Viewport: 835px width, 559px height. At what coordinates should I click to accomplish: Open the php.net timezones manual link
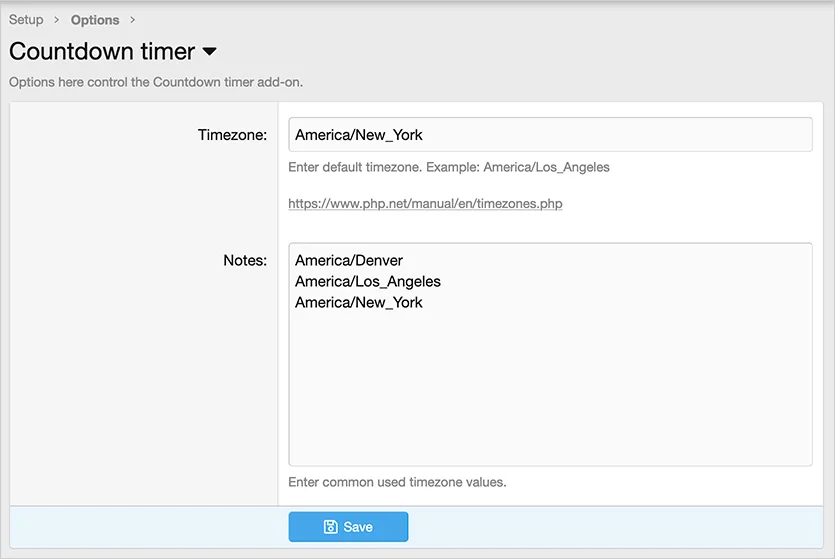425,203
